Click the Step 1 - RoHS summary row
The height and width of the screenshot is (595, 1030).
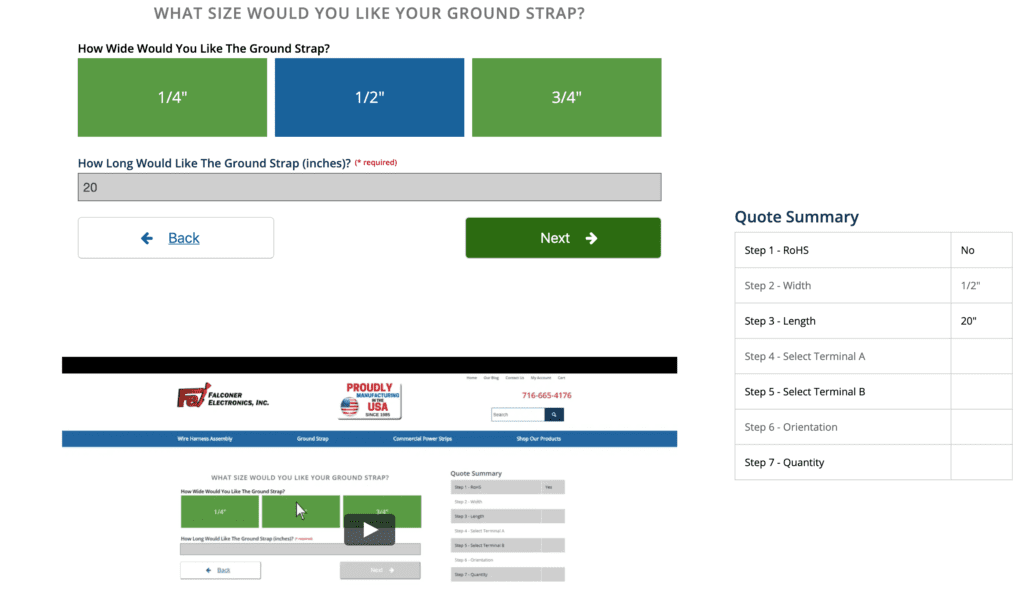tap(842, 250)
